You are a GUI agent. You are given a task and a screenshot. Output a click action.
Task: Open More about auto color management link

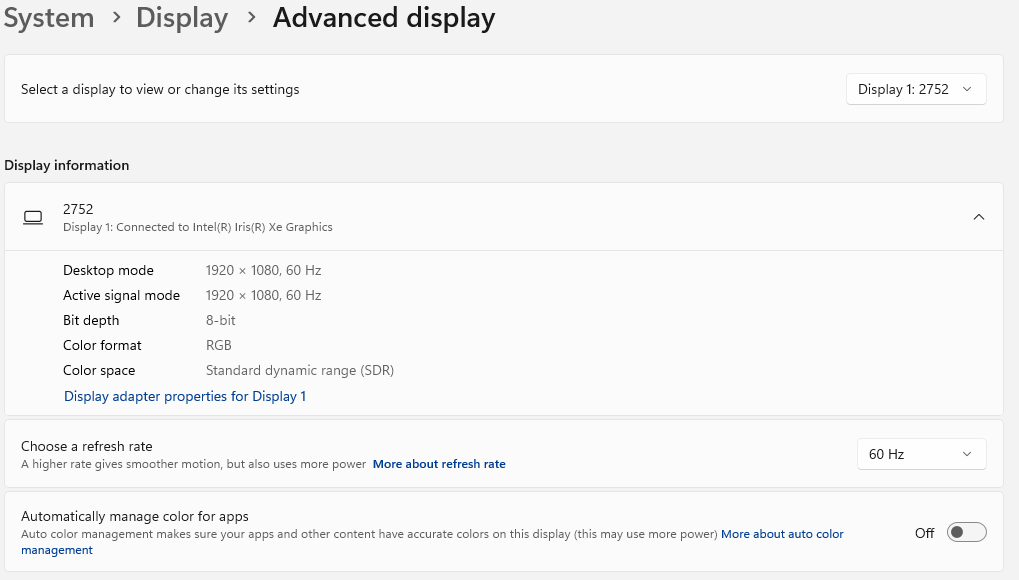781,534
